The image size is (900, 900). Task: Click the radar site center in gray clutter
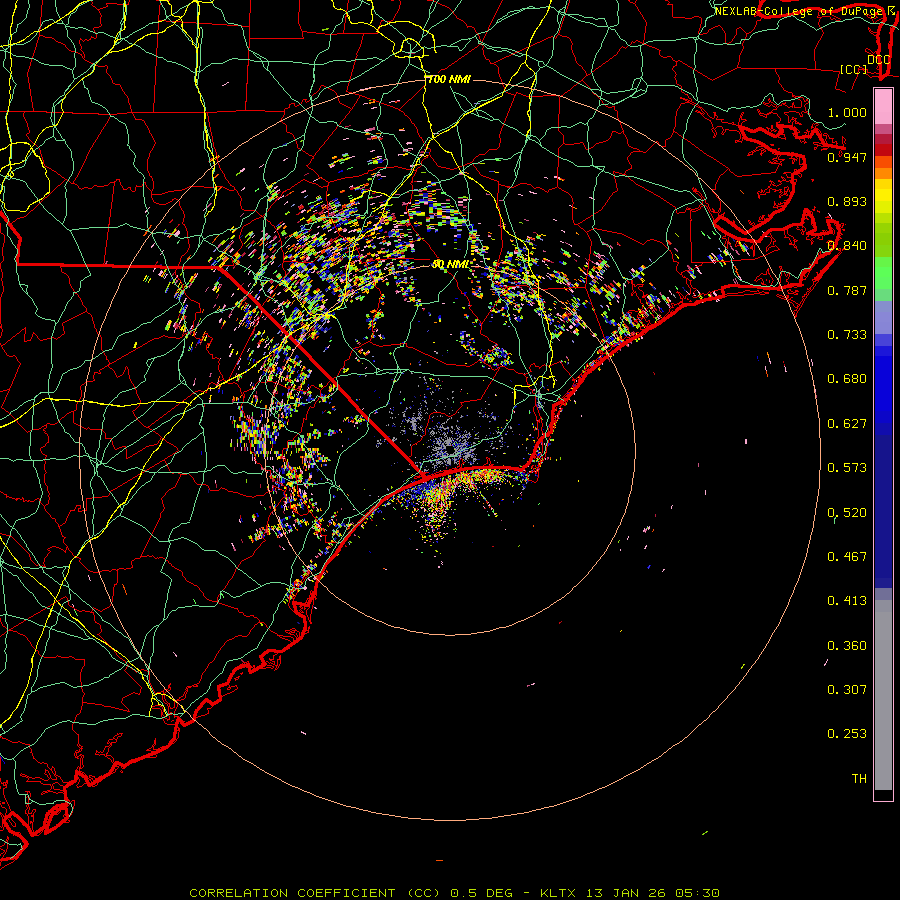coord(449,449)
